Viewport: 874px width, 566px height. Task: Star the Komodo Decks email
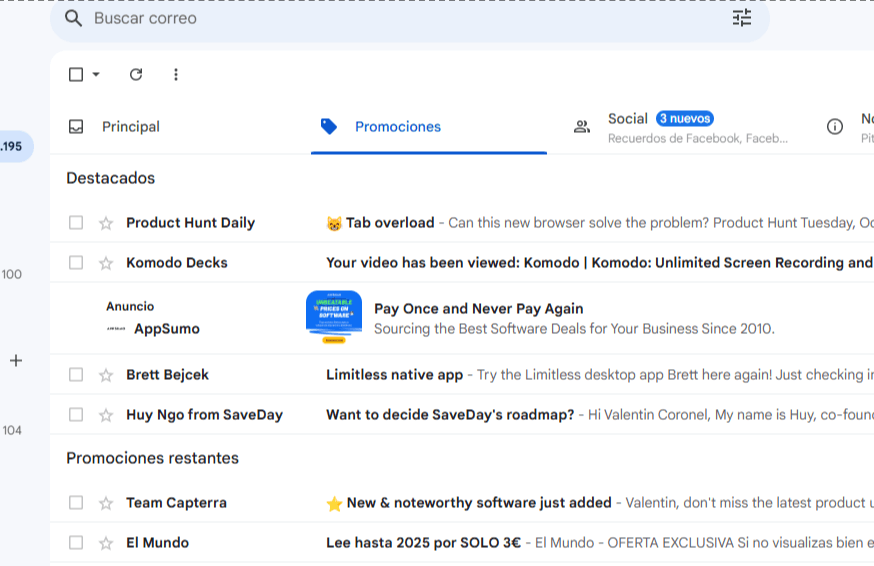[x=106, y=263]
